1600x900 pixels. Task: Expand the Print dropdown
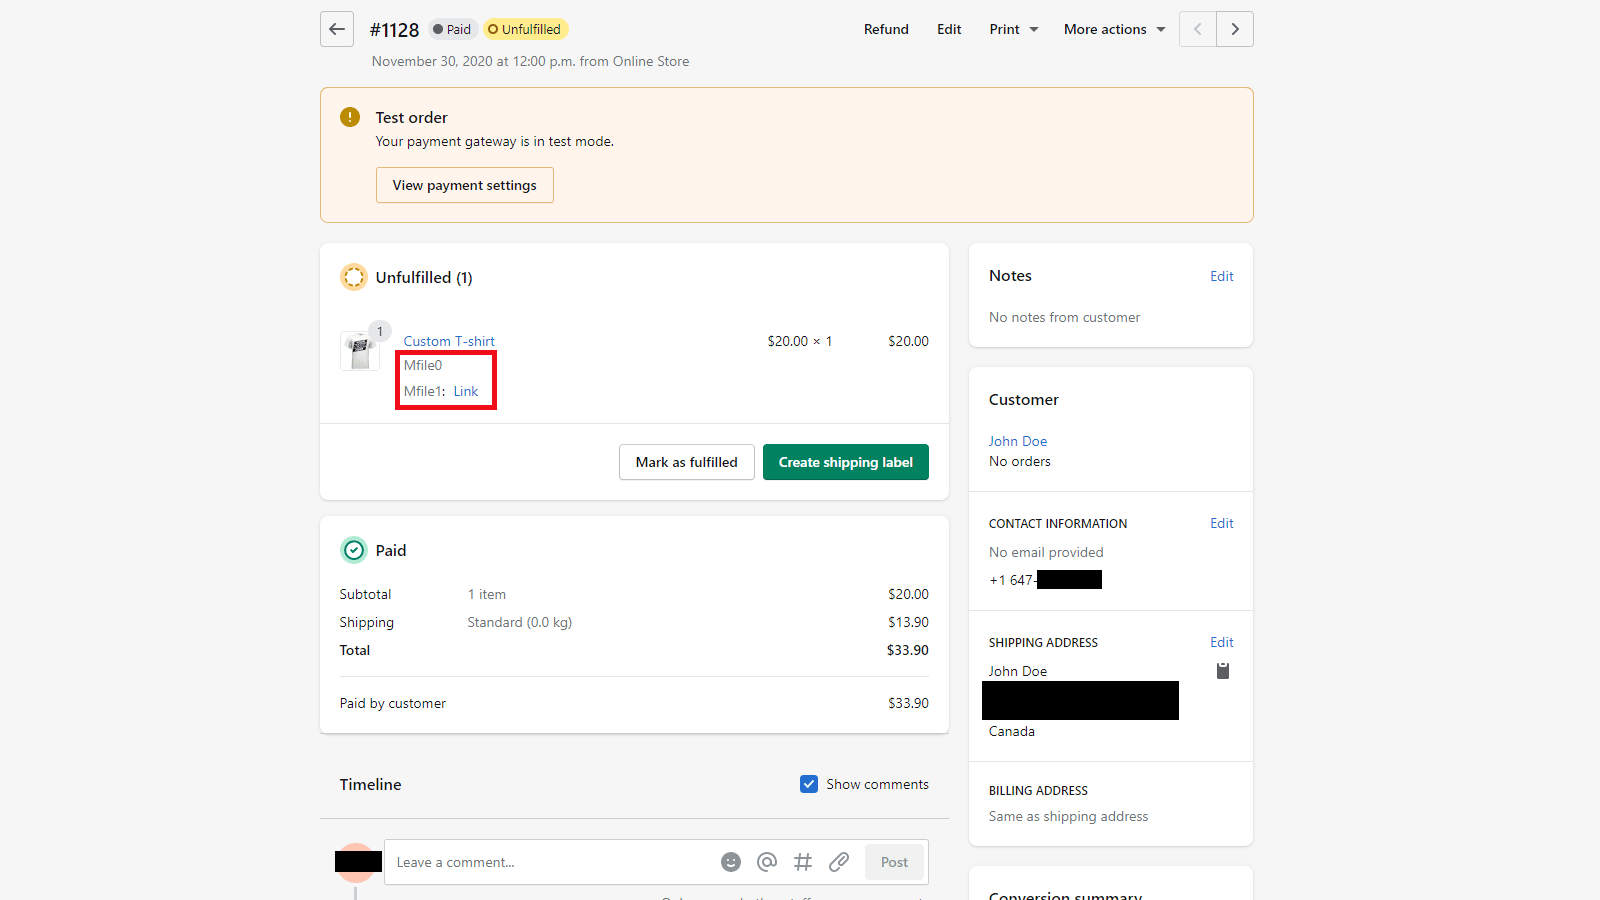[1013, 29]
